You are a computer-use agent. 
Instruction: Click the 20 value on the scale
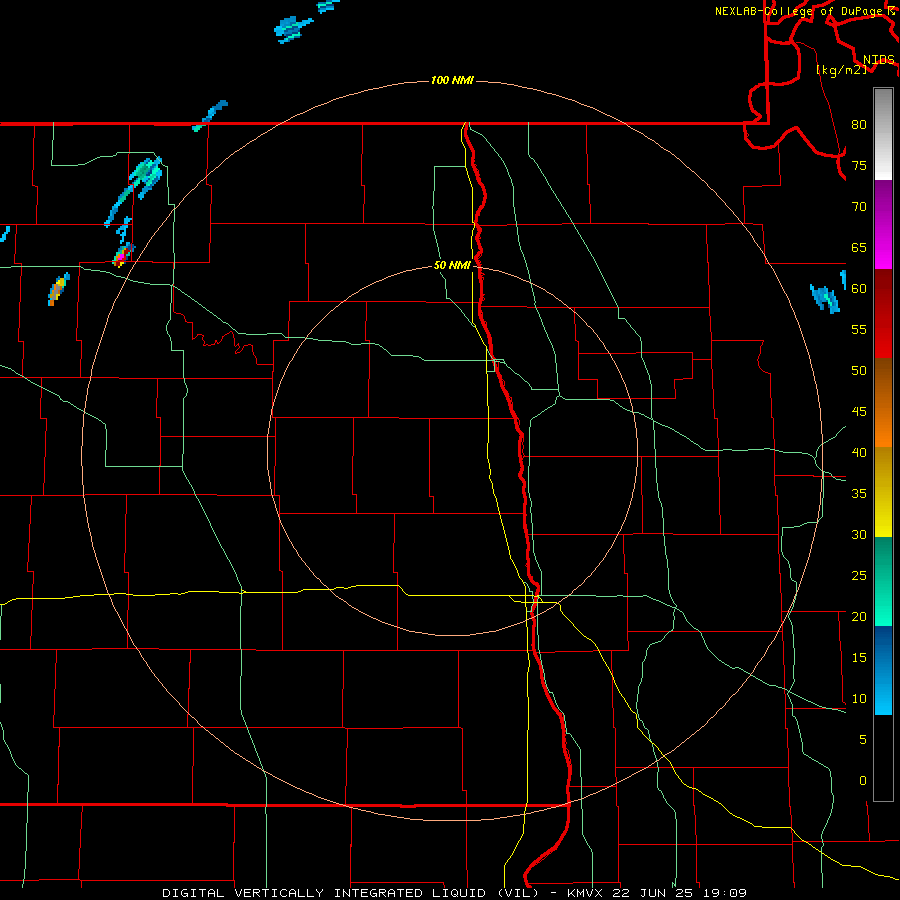[859, 616]
